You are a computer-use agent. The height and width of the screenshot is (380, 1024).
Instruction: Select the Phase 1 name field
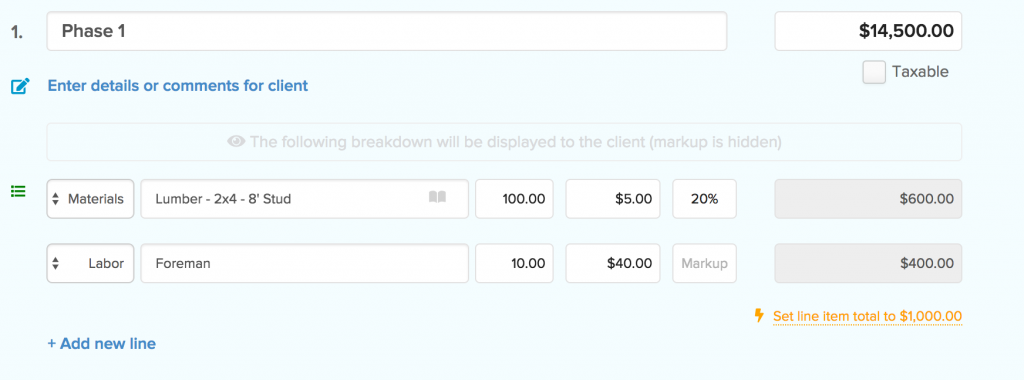387,31
